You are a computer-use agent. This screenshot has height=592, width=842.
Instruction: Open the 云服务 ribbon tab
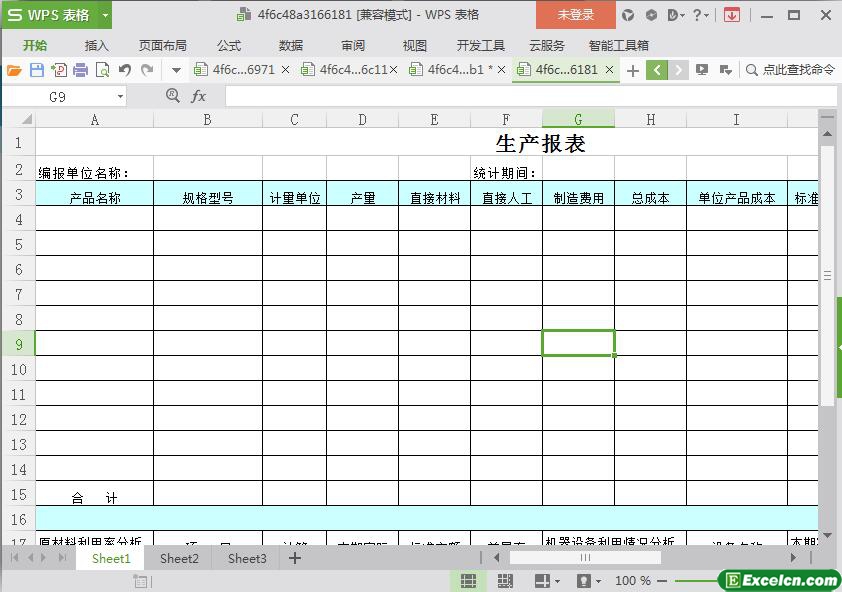[x=547, y=46]
